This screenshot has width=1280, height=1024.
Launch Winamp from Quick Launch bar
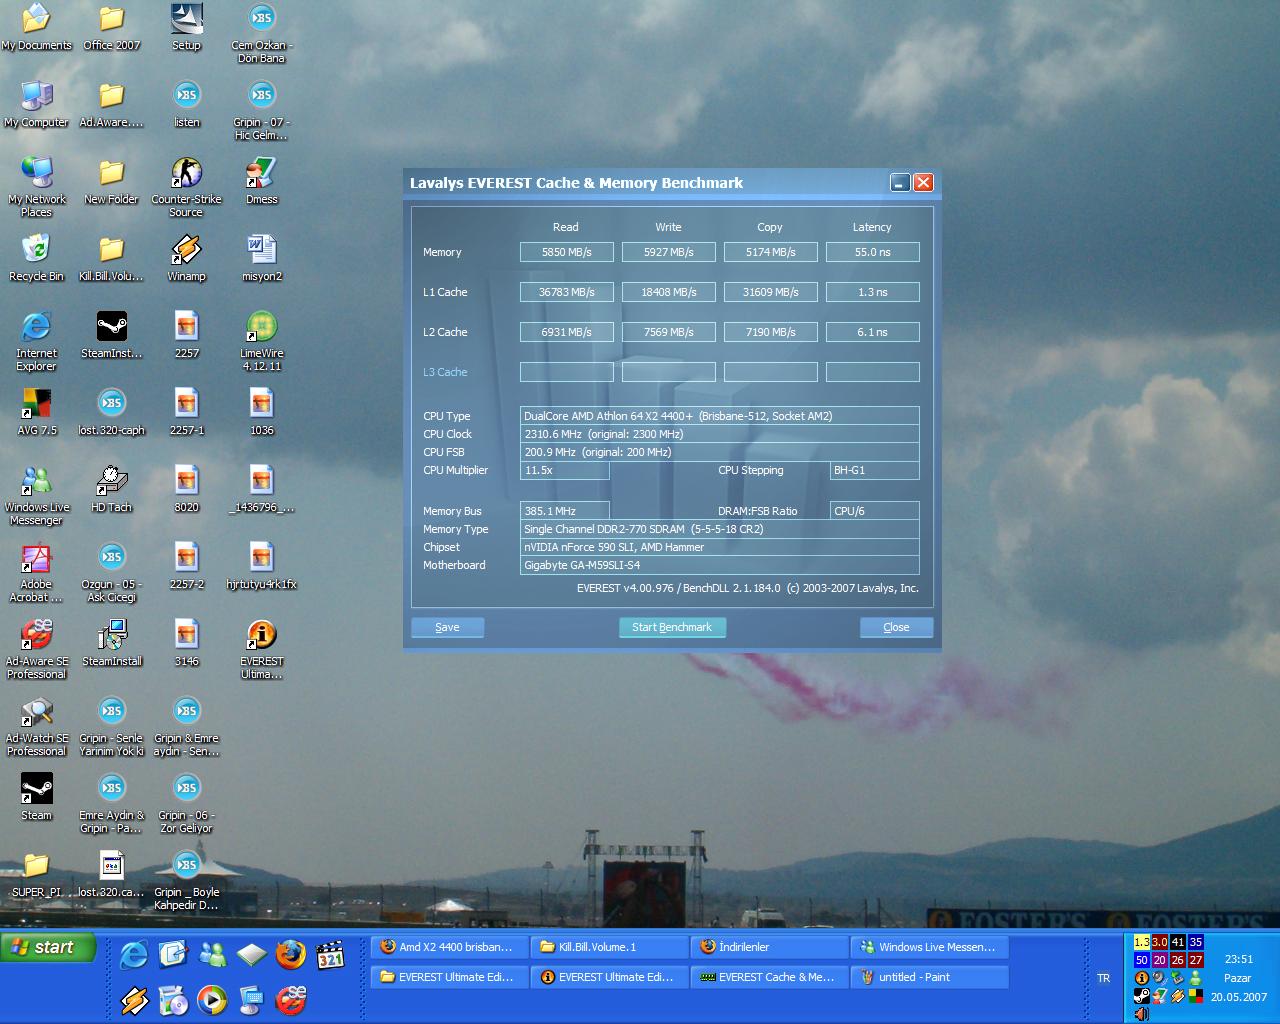(x=133, y=1000)
